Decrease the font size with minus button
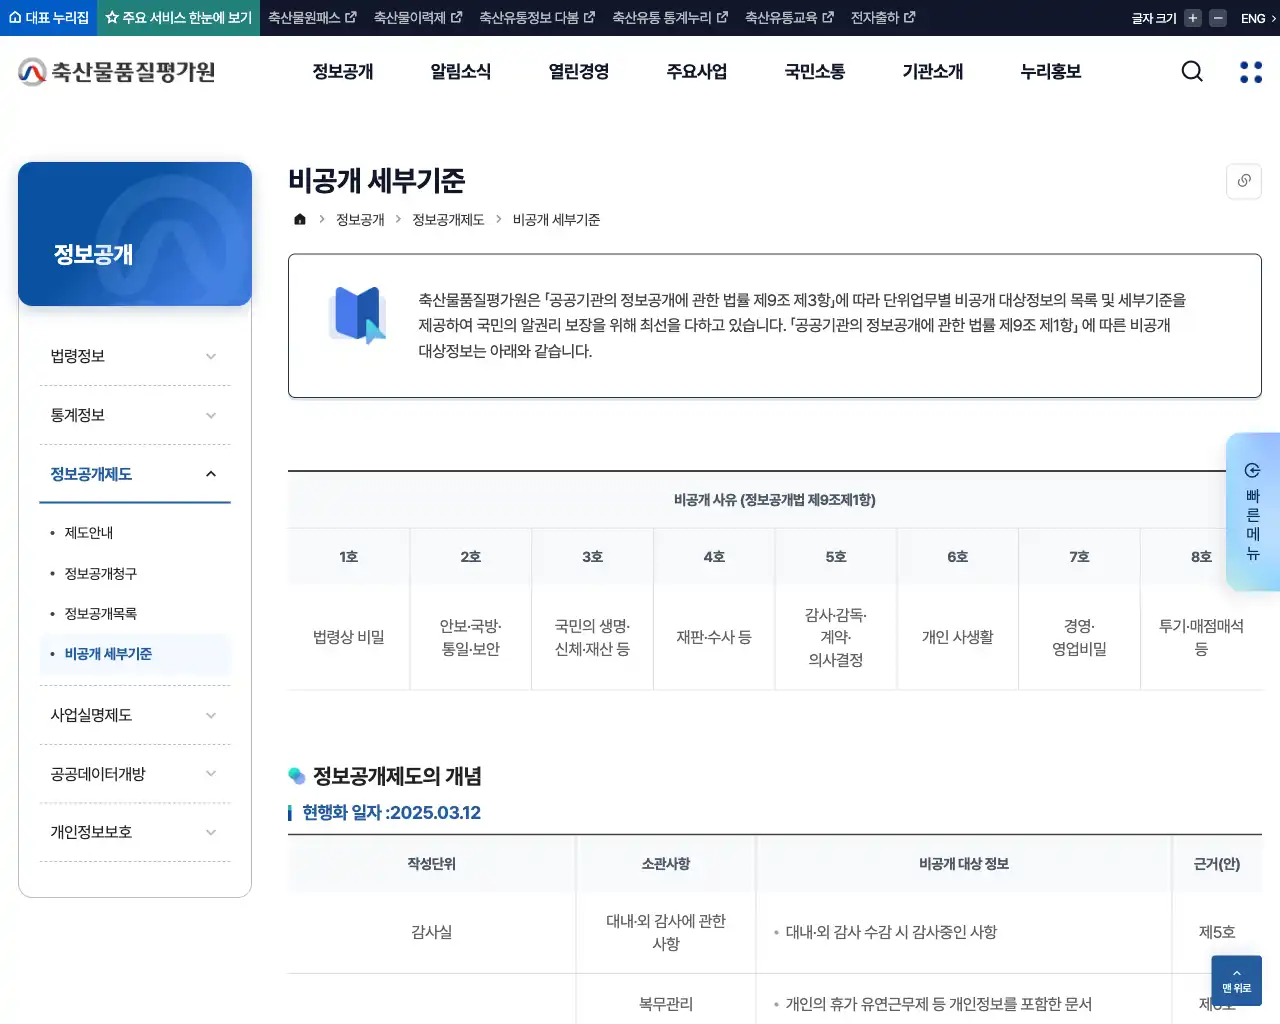 [x=1216, y=17]
